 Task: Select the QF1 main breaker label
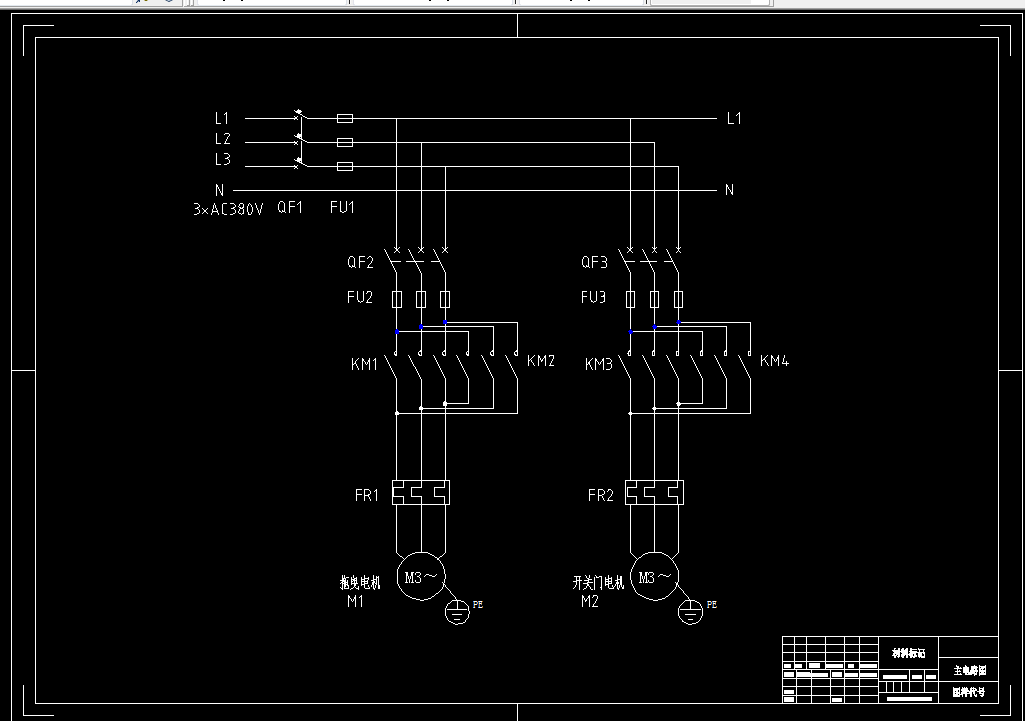coord(290,208)
